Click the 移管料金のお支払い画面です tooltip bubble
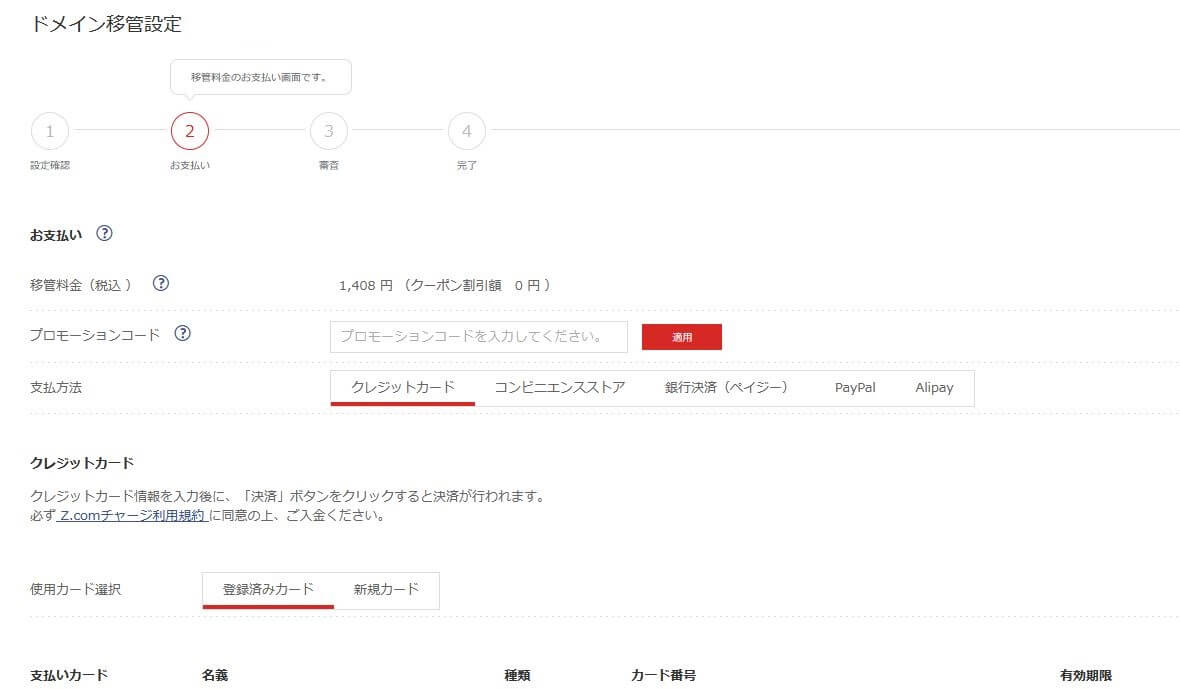1180x689 pixels. 259,77
